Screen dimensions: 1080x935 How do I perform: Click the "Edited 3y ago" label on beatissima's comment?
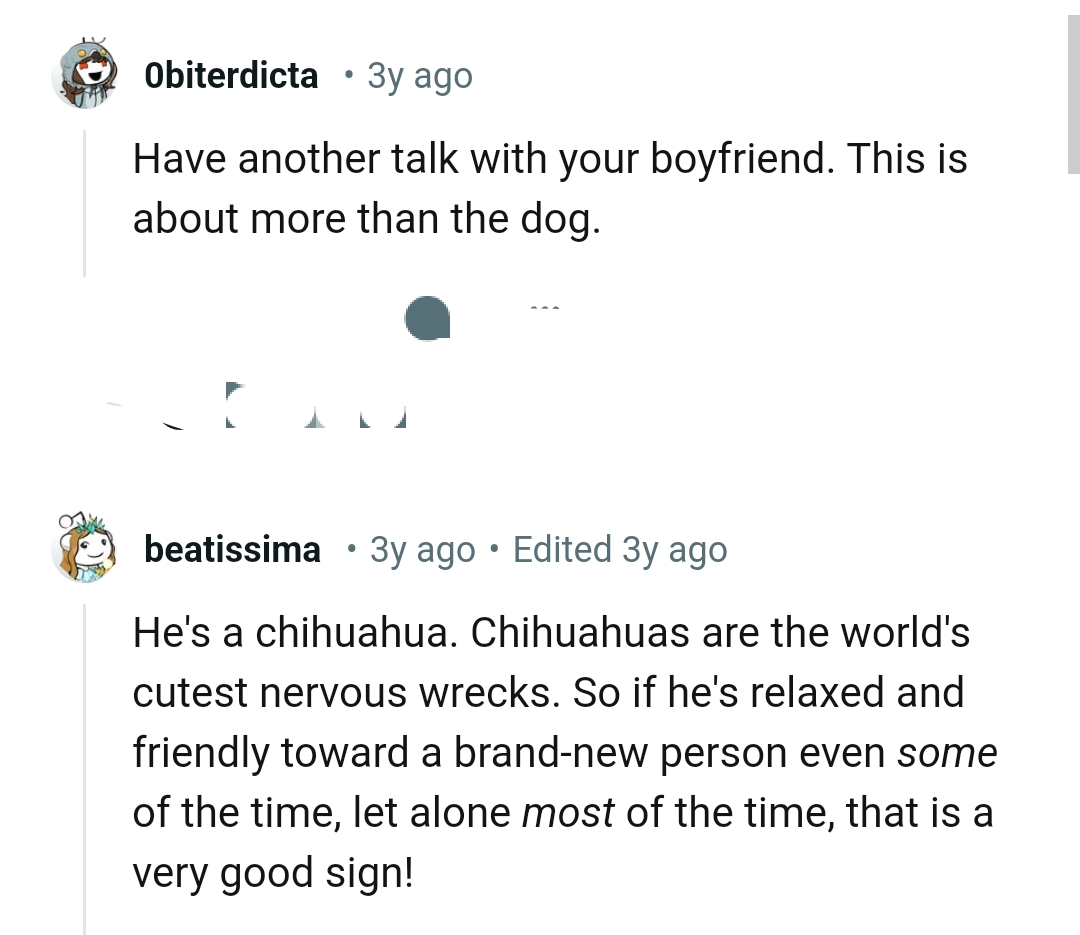click(x=620, y=549)
